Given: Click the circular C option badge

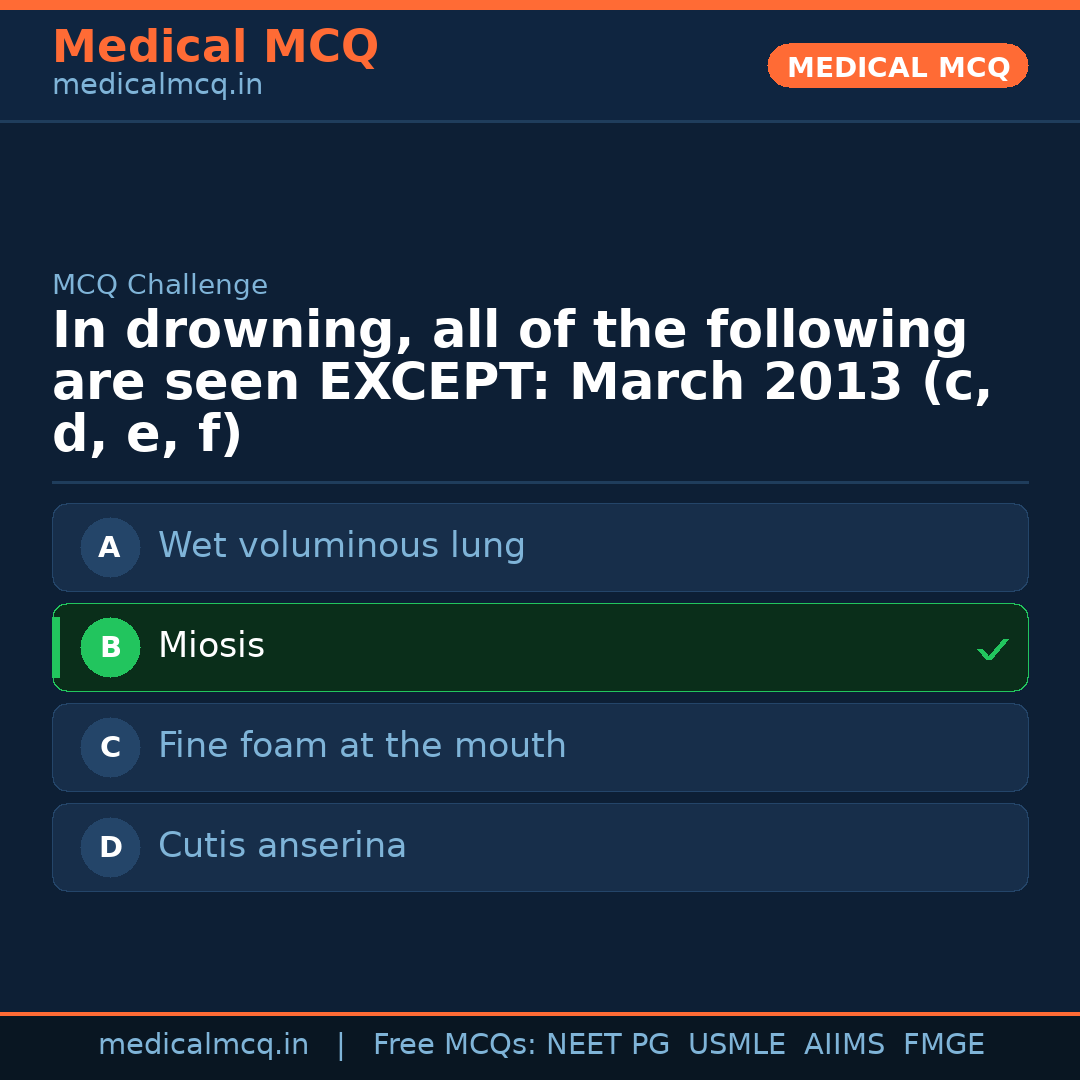Looking at the screenshot, I should tap(110, 747).
